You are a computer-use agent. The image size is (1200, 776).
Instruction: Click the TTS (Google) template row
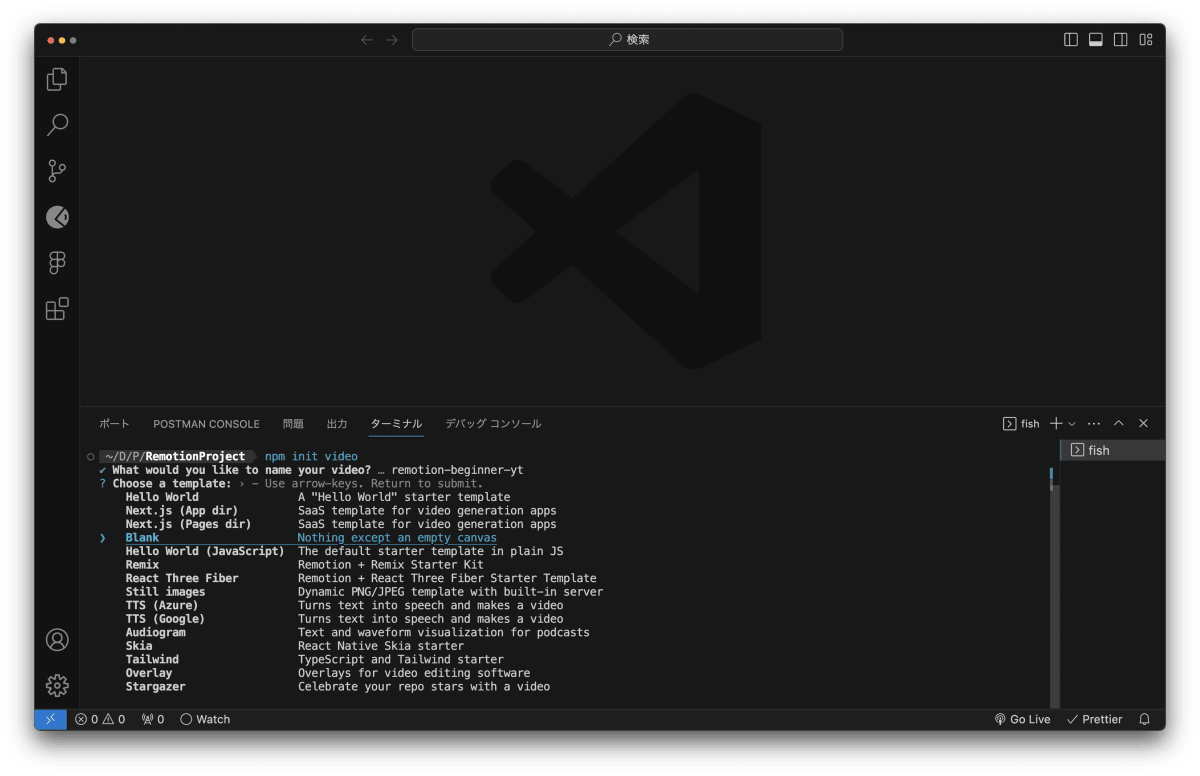(344, 619)
